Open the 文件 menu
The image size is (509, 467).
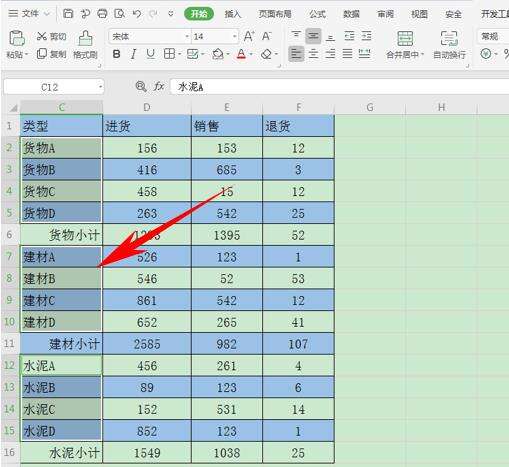tap(29, 14)
